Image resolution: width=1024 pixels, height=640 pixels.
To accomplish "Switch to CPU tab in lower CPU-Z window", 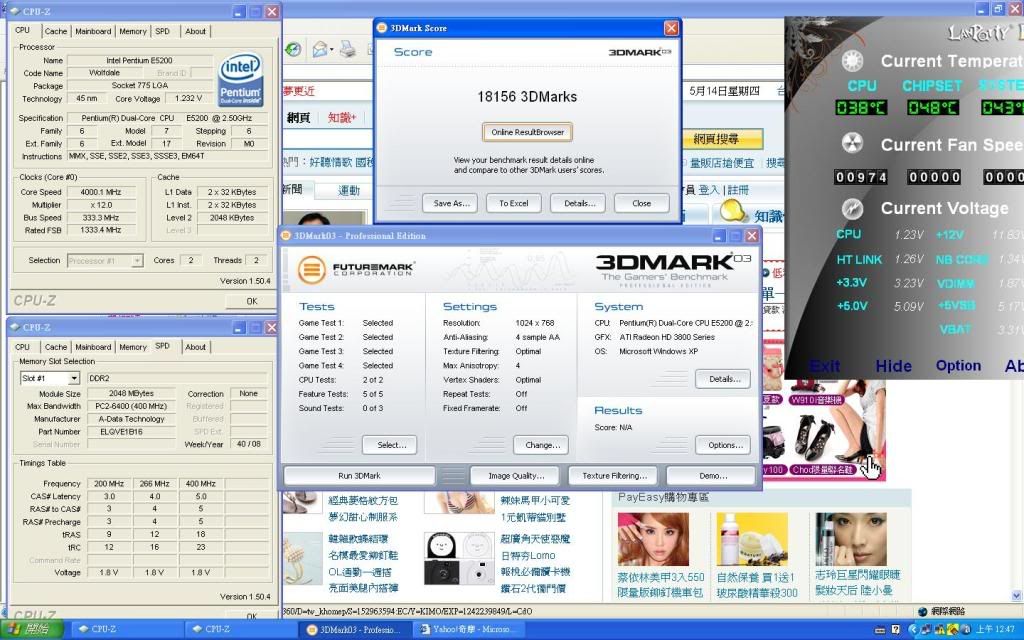I will 22,347.
